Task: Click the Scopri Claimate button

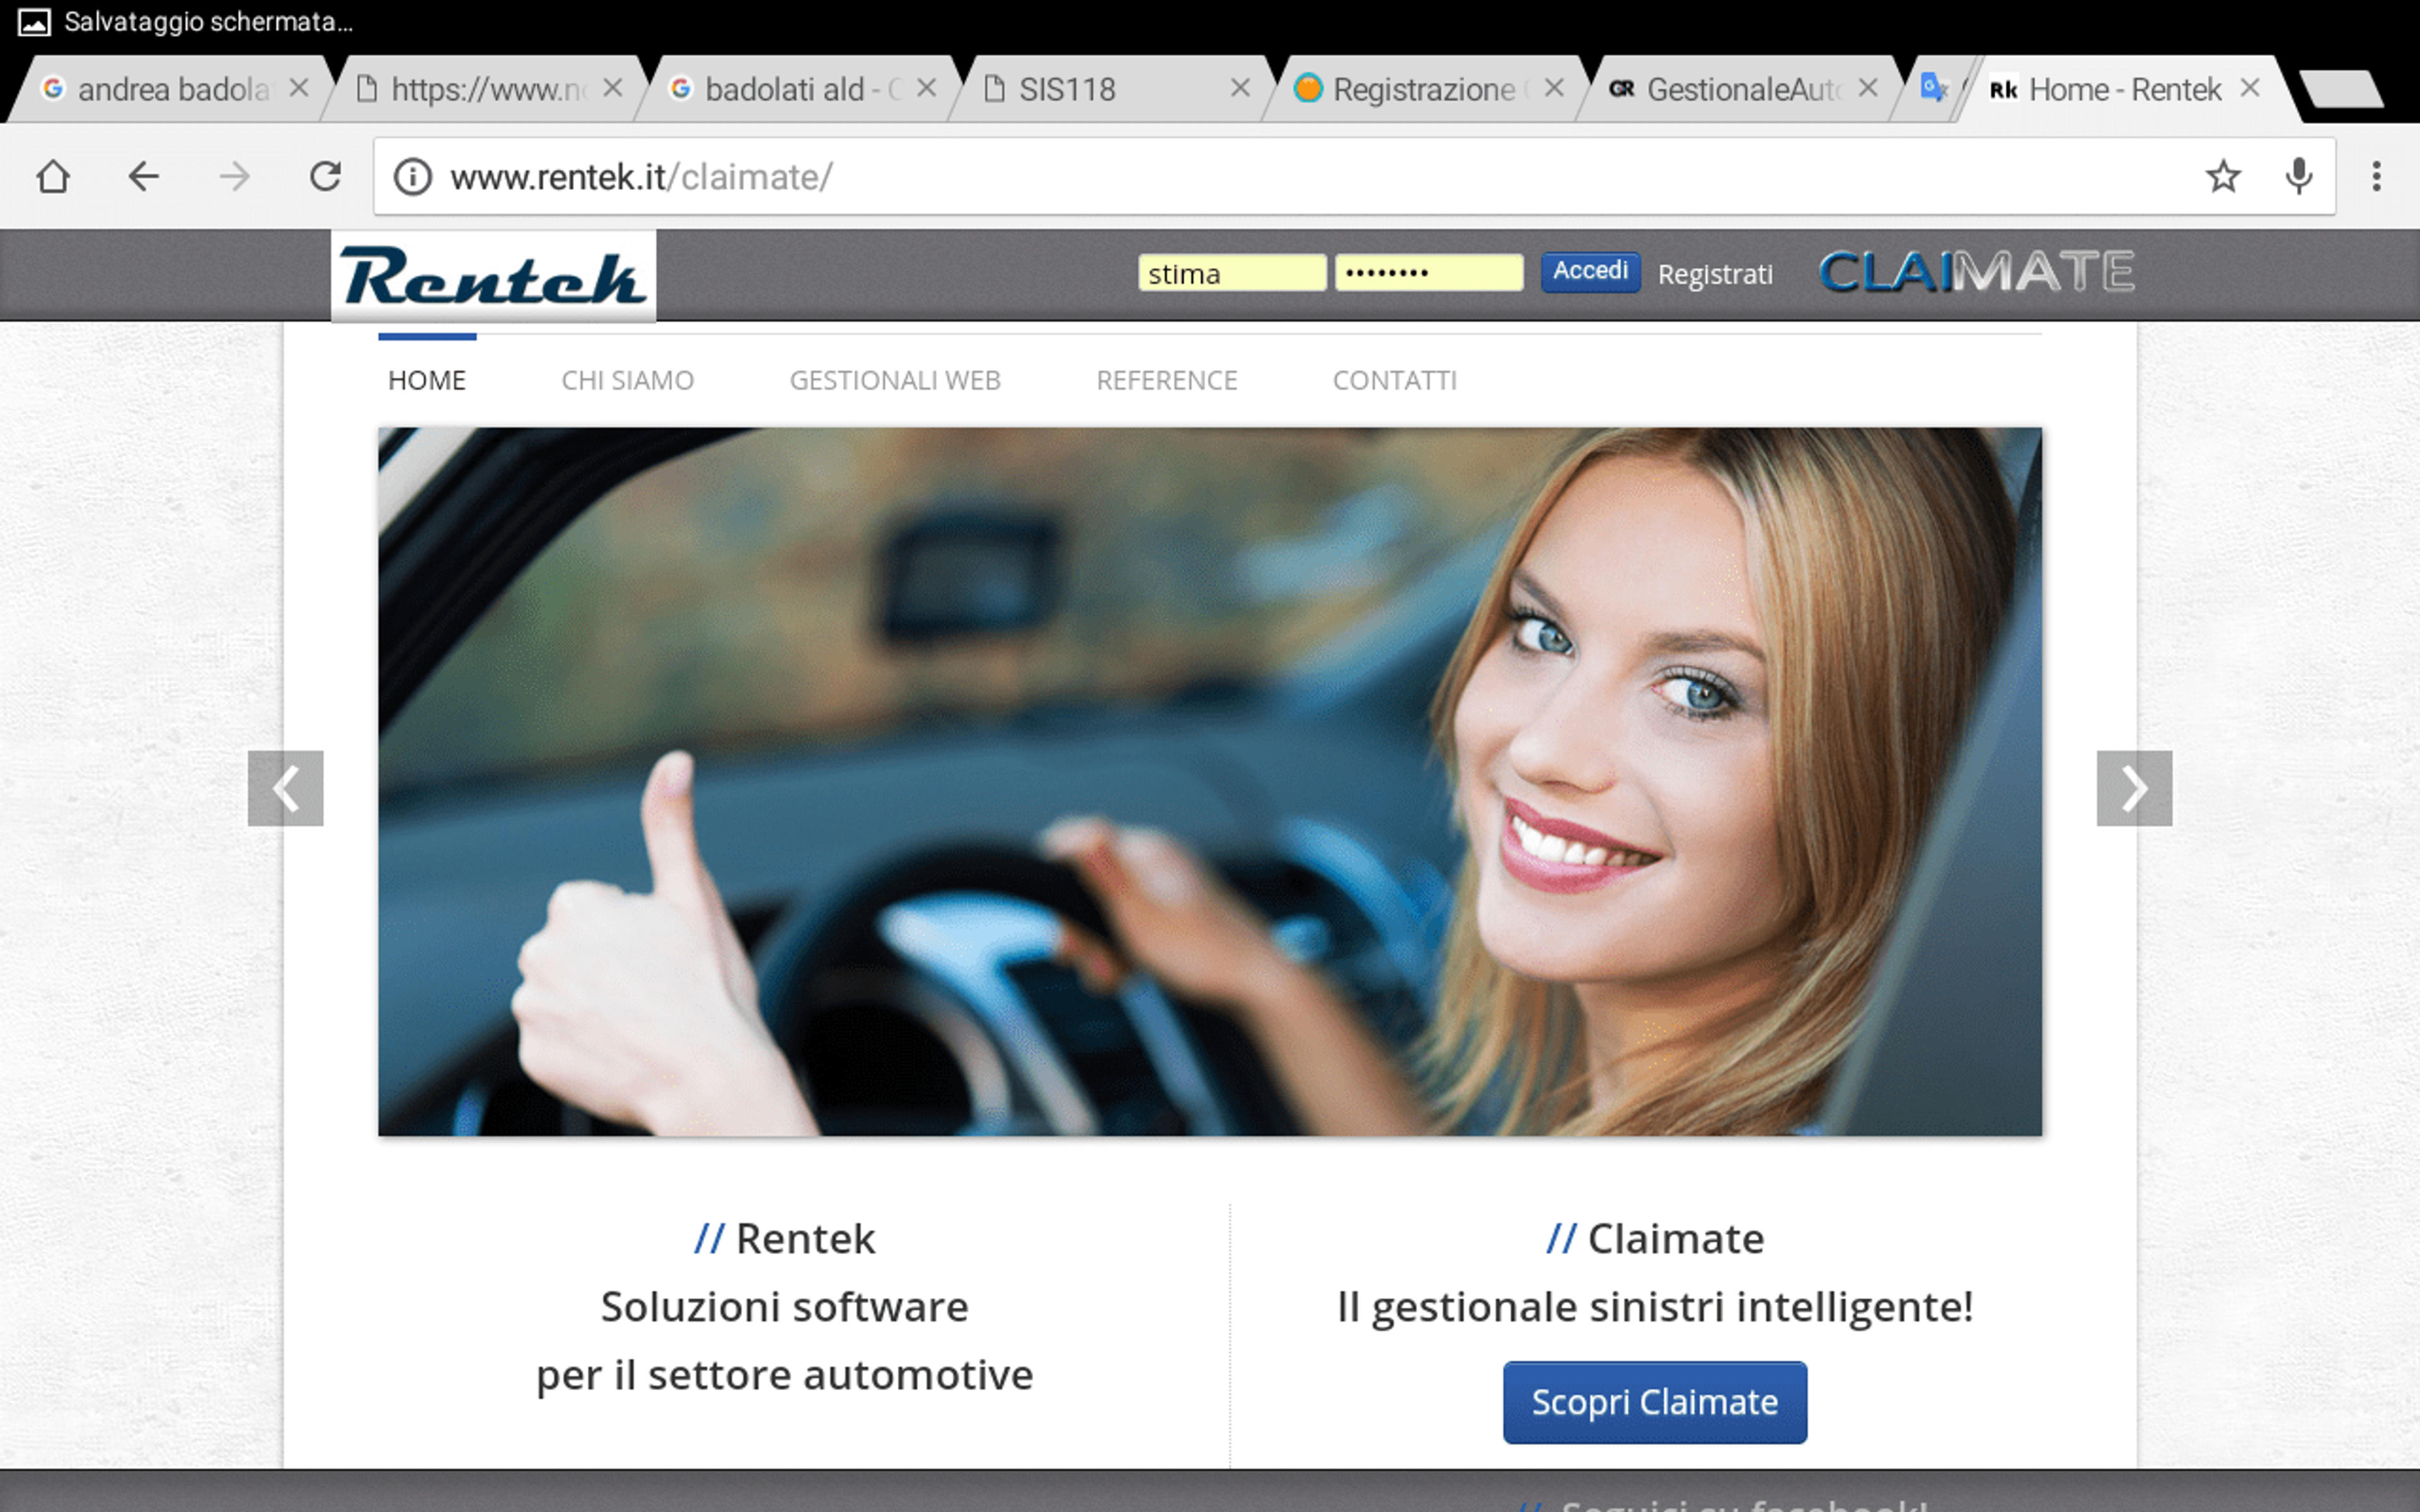Action: click(1655, 1402)
